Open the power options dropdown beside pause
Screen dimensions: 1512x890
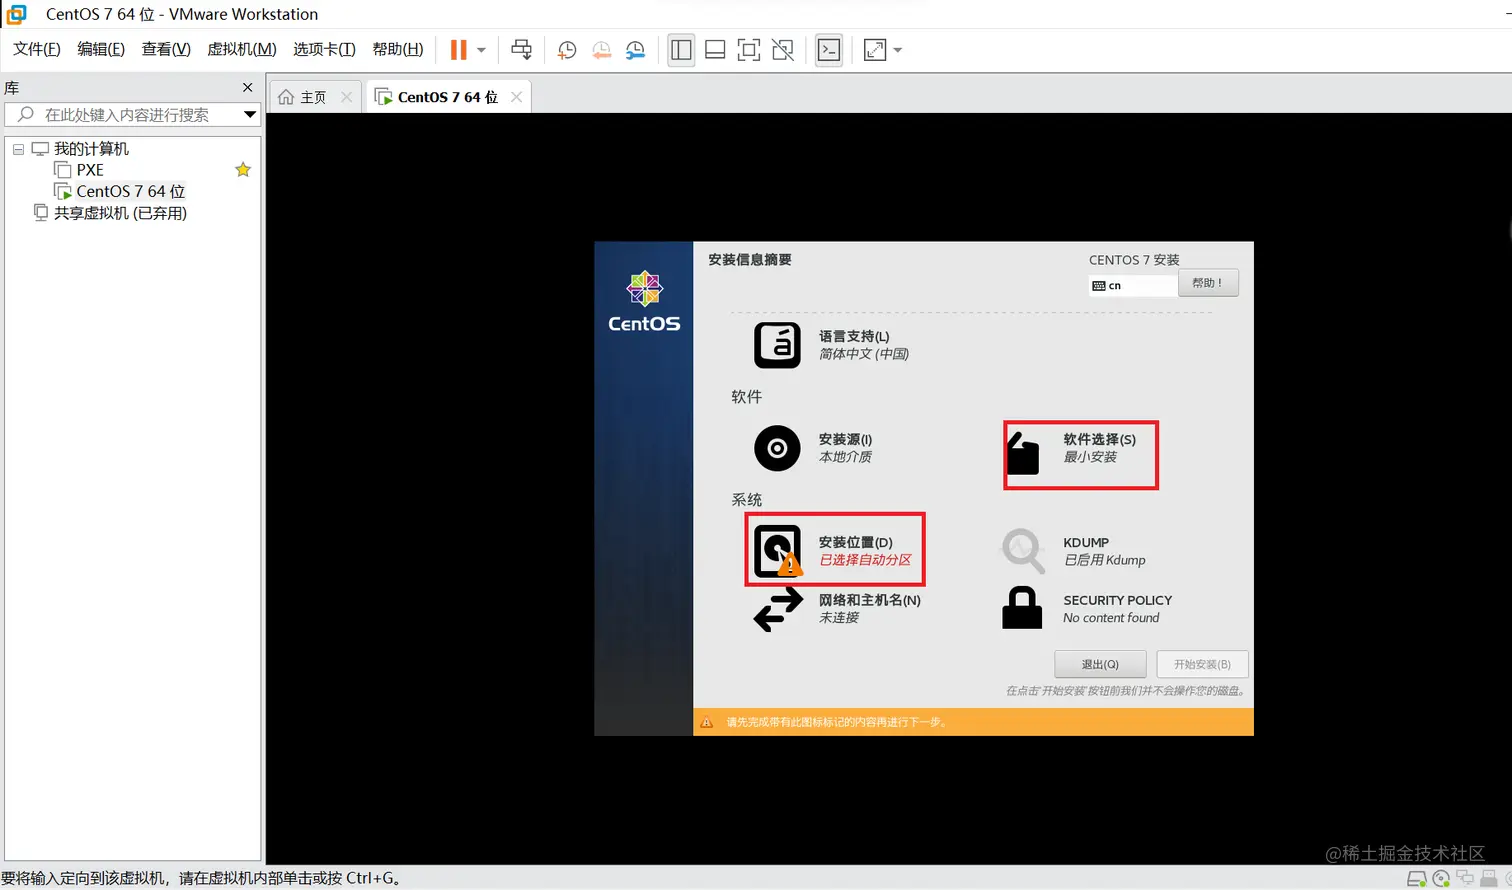pyautogui.click(x=481, y=50)
